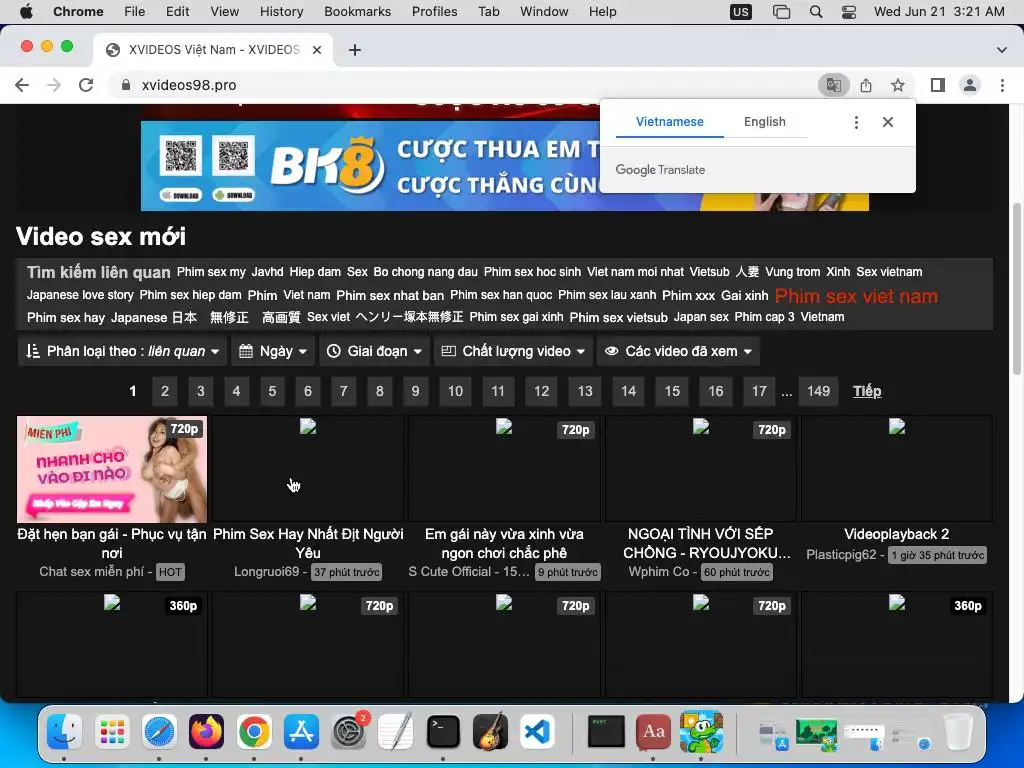
Task: Close the Google Translate popup
Action: coord(888,122)
